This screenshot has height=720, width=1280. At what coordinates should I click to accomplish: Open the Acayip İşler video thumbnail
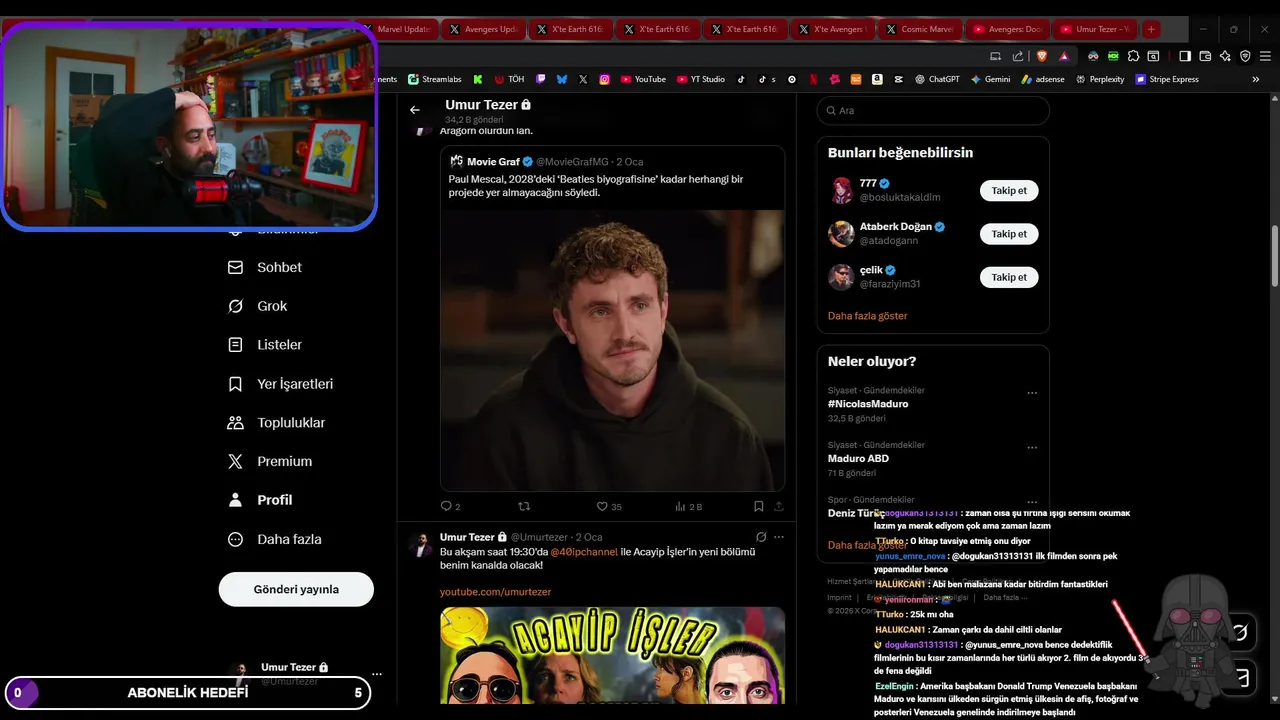pyautogui.click(x=612, y=655)
